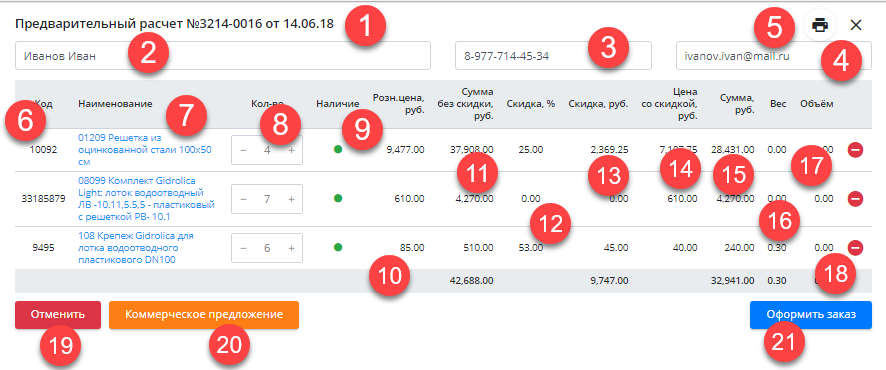Screen dimensions: 886x370
Task: Click the Оформить заказ button
Action: pyautogui.click(x=811, y=315)
